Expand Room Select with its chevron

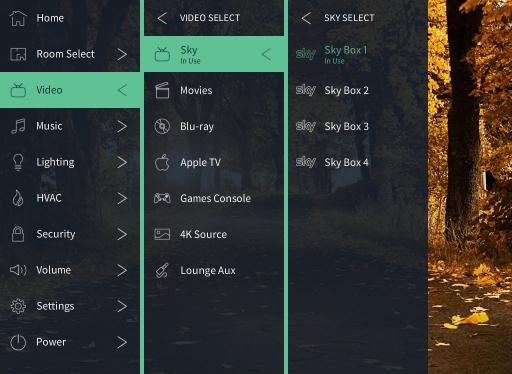122,54
